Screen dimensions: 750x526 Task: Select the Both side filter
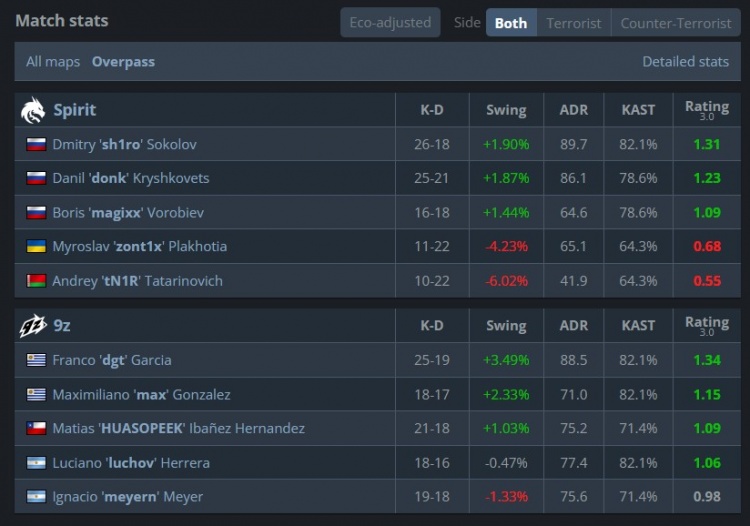click(511, 22)
